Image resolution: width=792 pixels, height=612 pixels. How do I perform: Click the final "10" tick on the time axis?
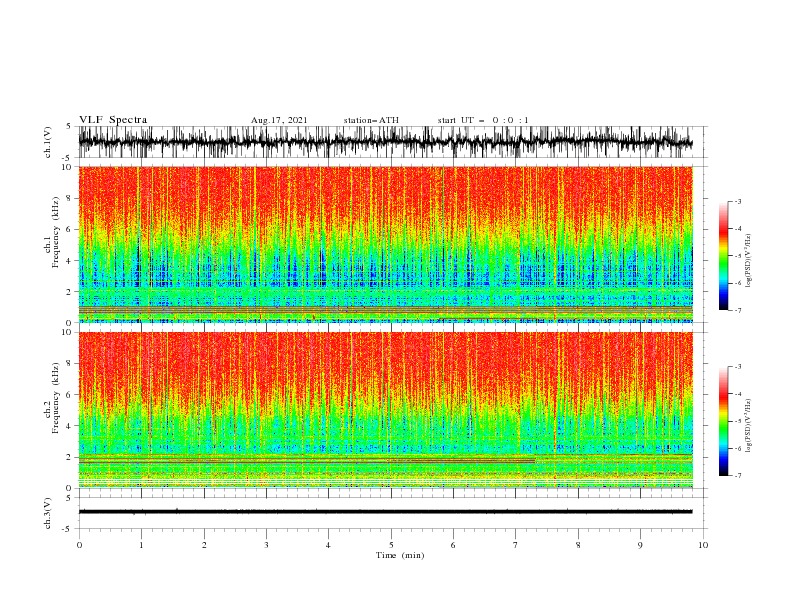pyautogui.click(x=703, y=545)
